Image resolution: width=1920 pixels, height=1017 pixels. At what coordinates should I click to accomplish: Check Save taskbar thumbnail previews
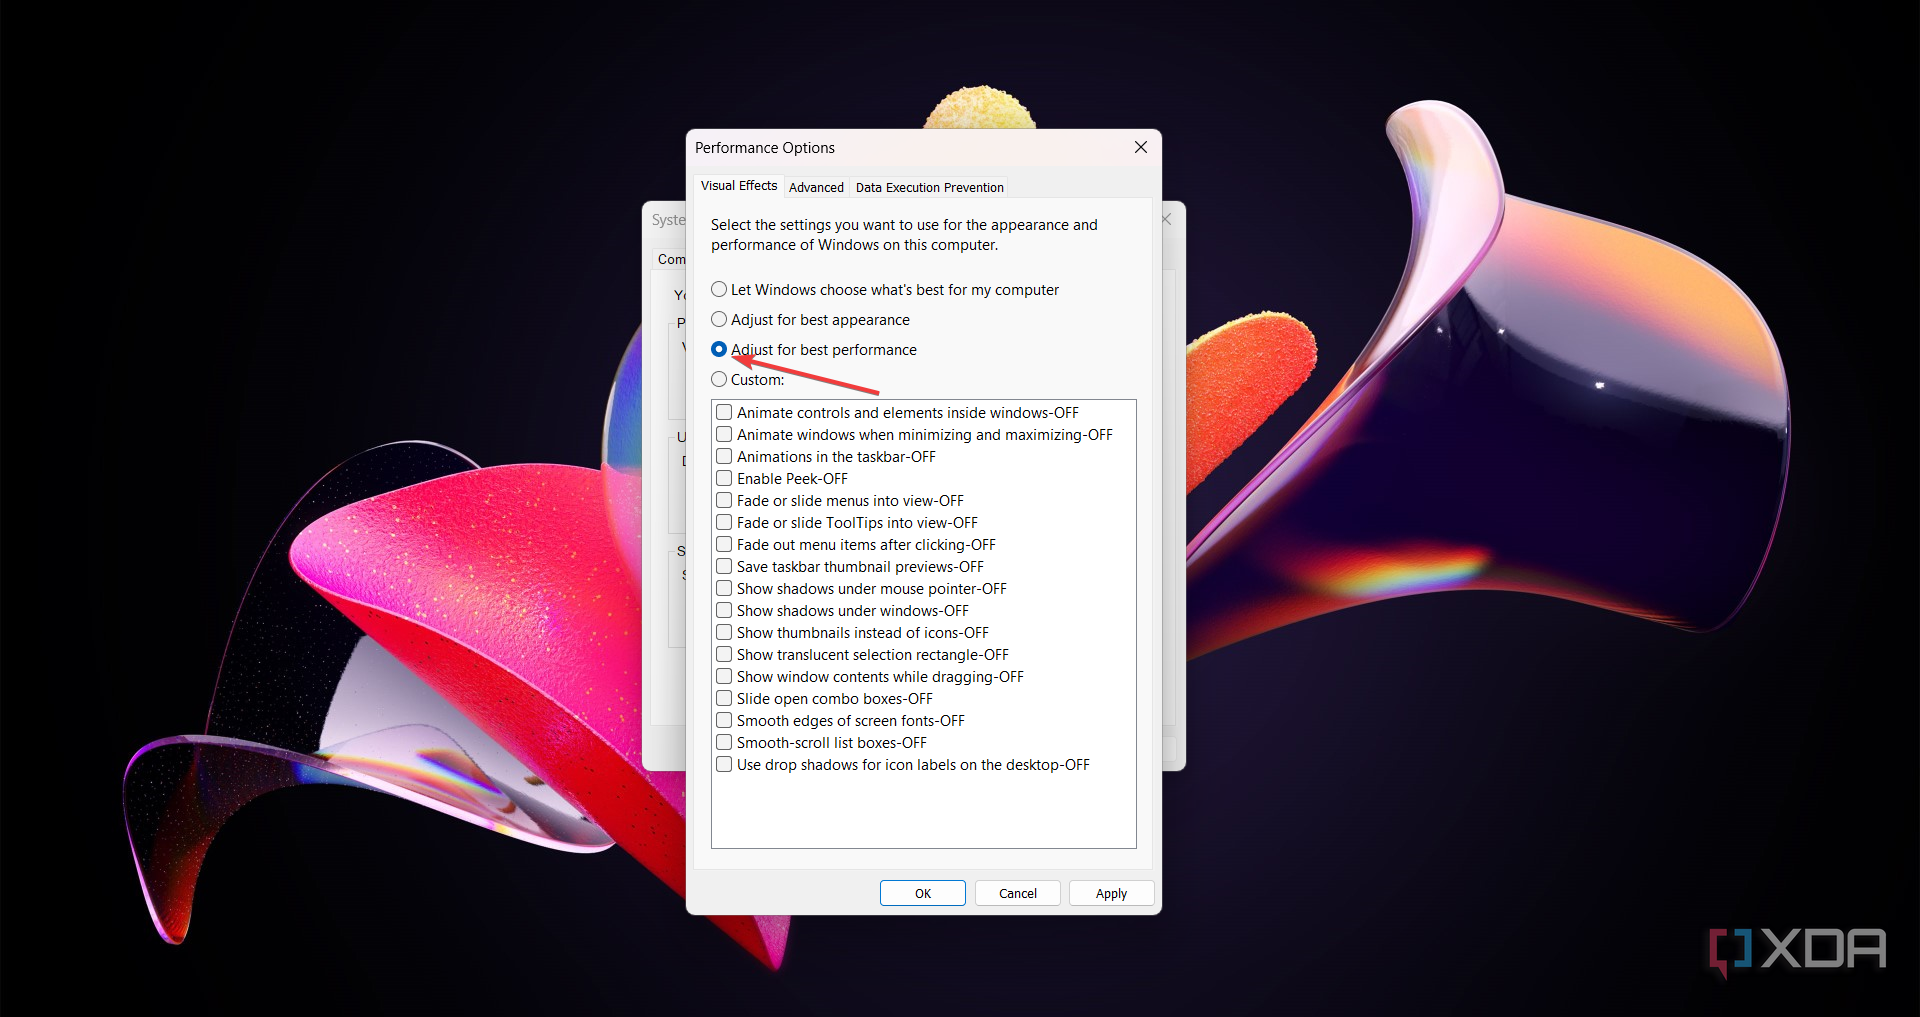[724, 567]
